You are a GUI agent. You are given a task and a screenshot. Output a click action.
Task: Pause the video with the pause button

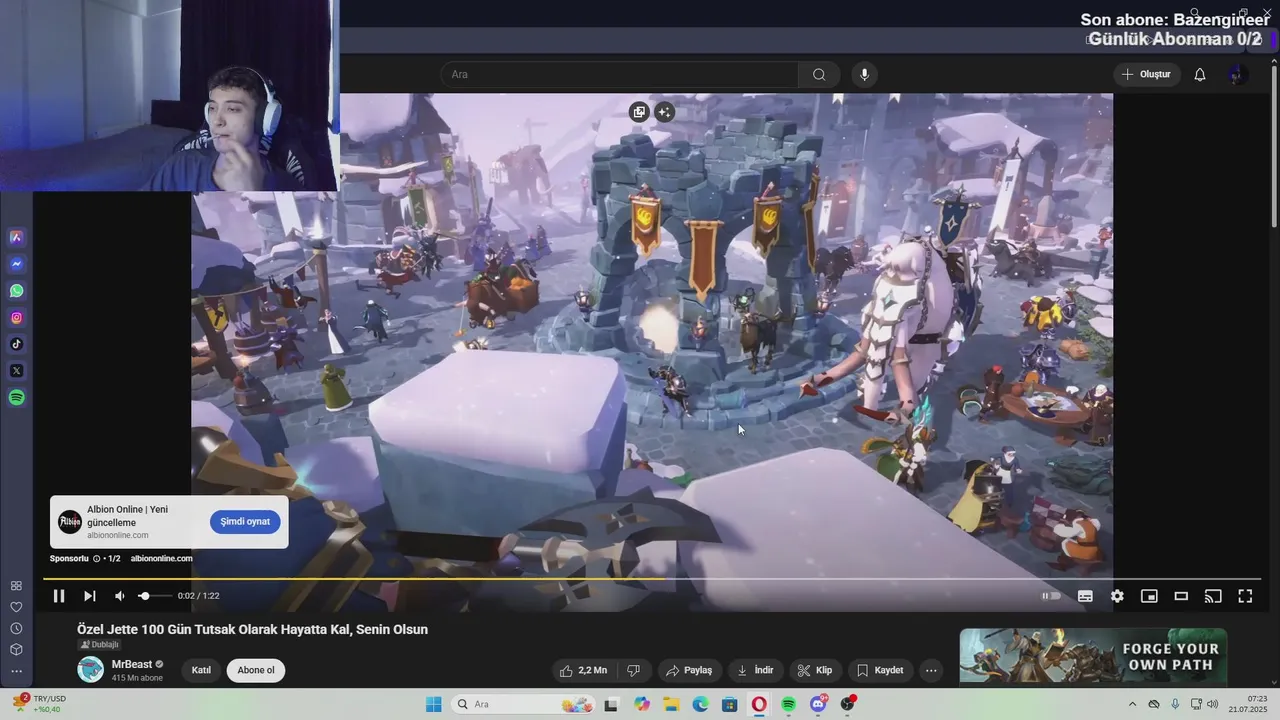[x=59, y=596]
